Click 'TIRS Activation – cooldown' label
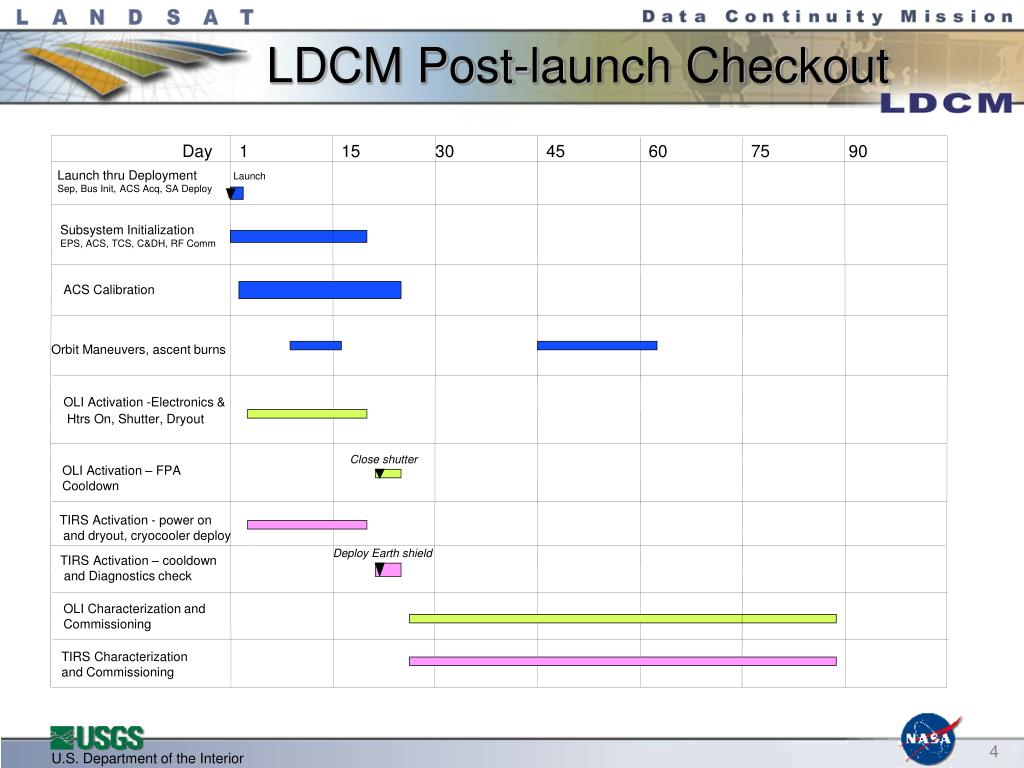1024x768 pixels. (x=138, y=560)
